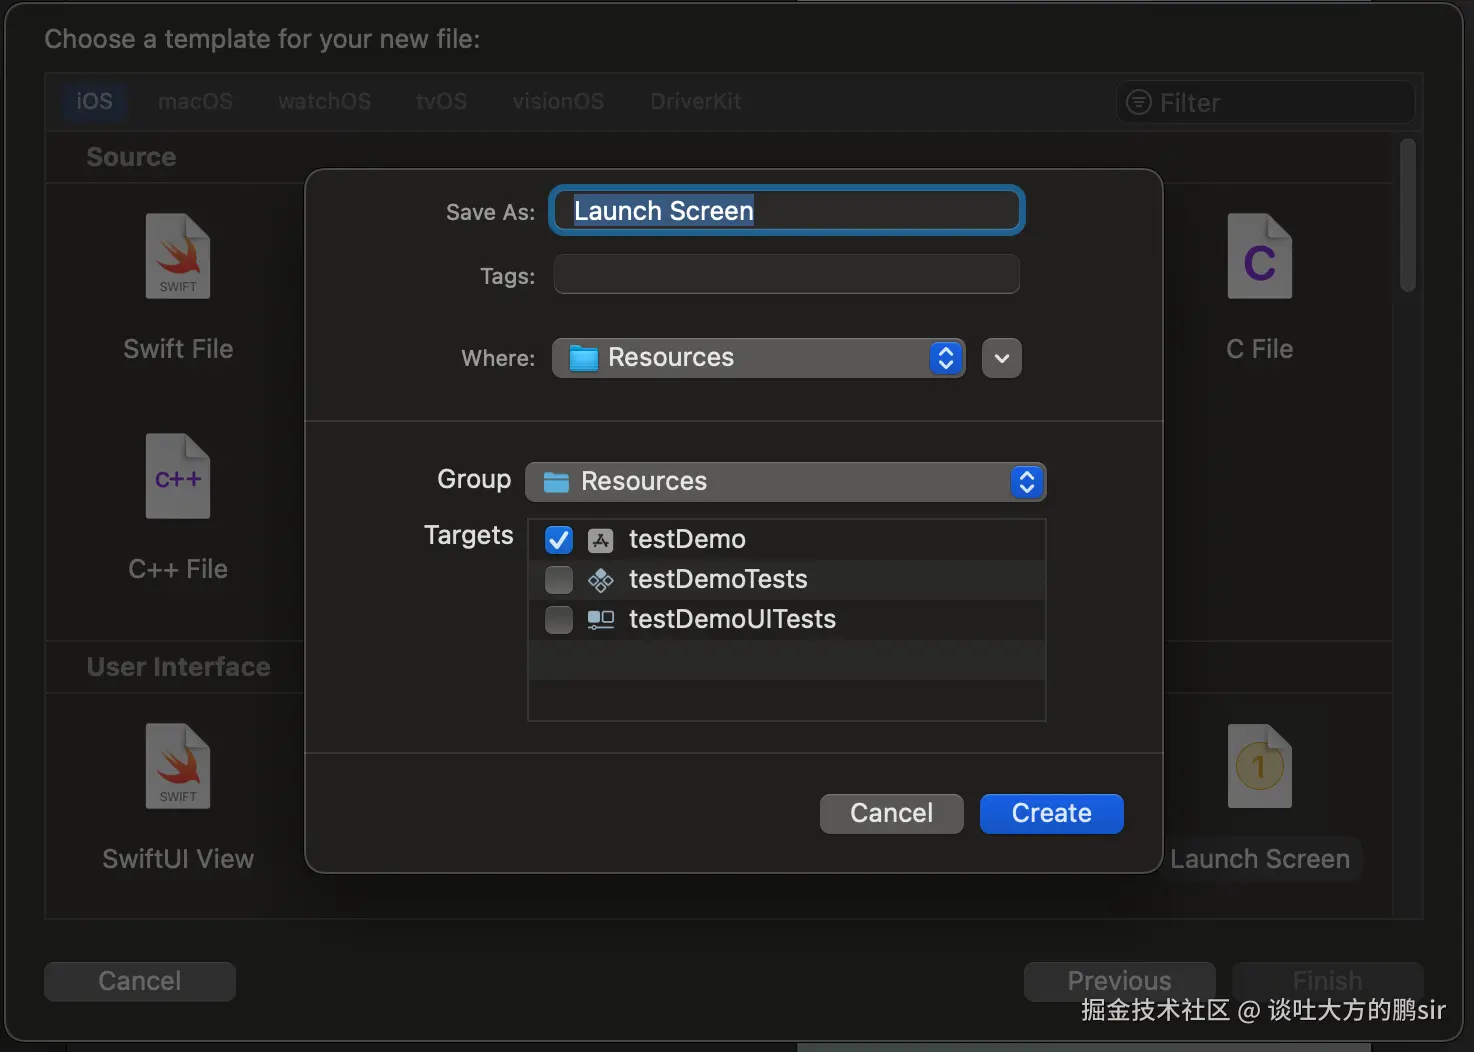This screenshot has height=1052, width=1474.
Task: Click Cancel in the template chooser window
Action: click(140, 982)
